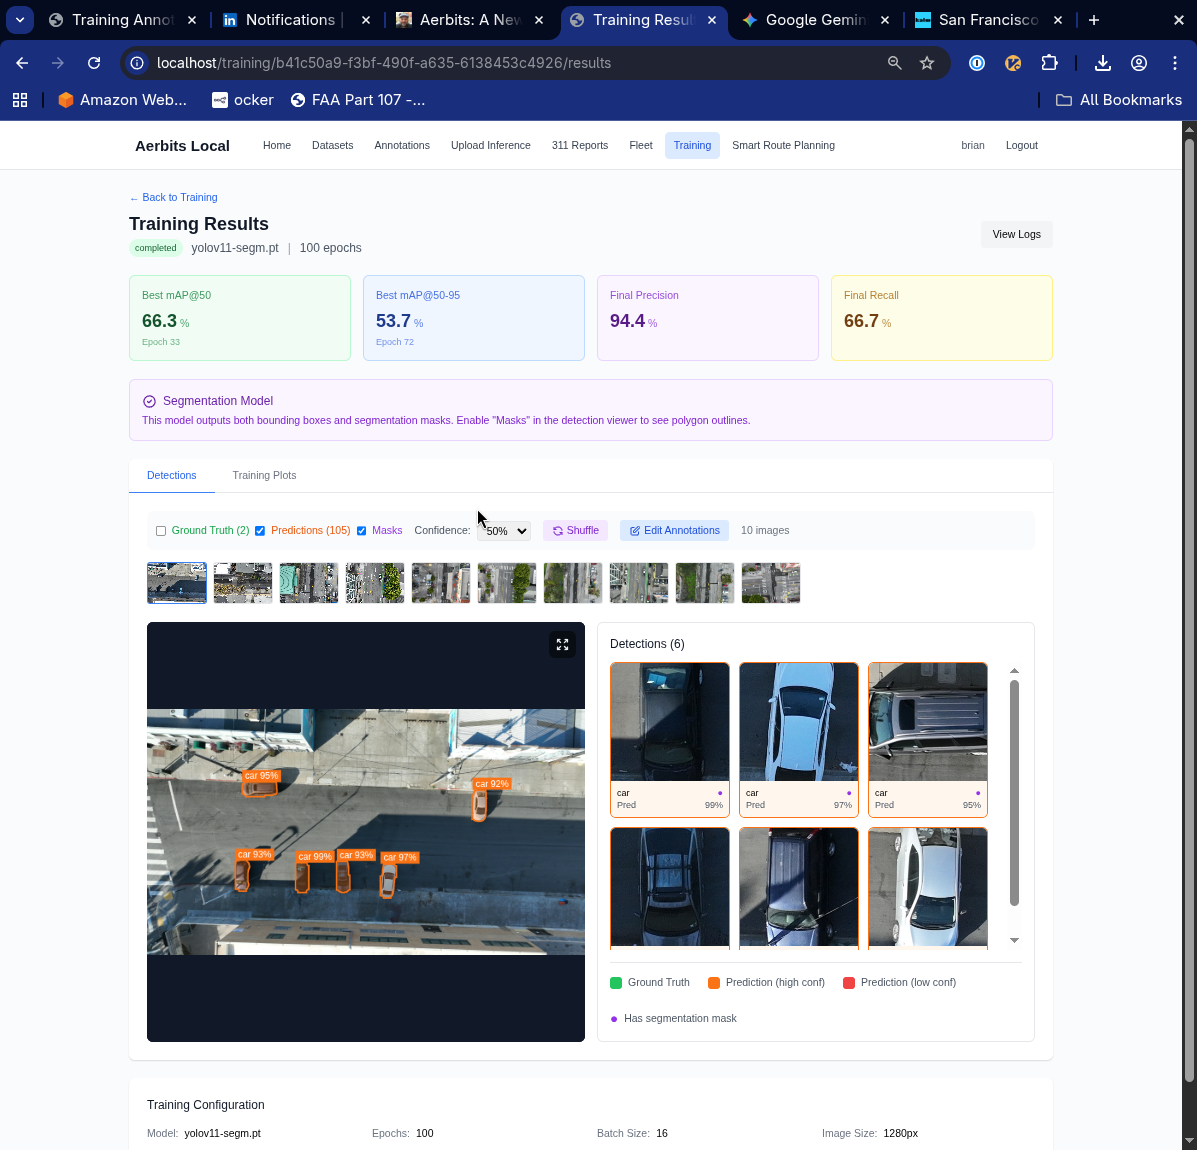The height and width of the screenshot is (1150, 1197).
Task: Click the fullscreen expand icon on image viewer
Action: 562,645
